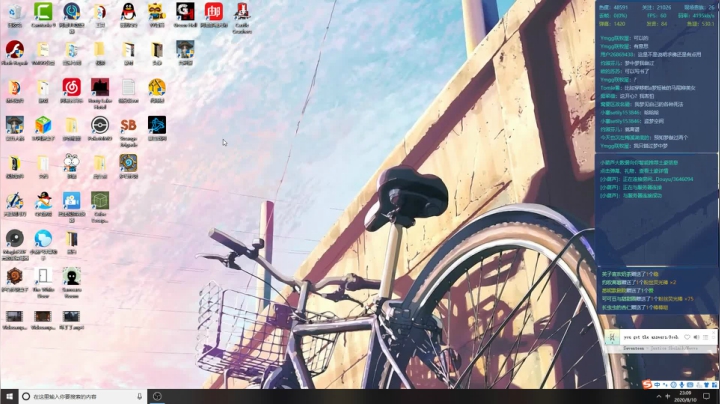Open the Windows notification center
The height and width of the screenshot is (404, 720).
coord(707,396)
